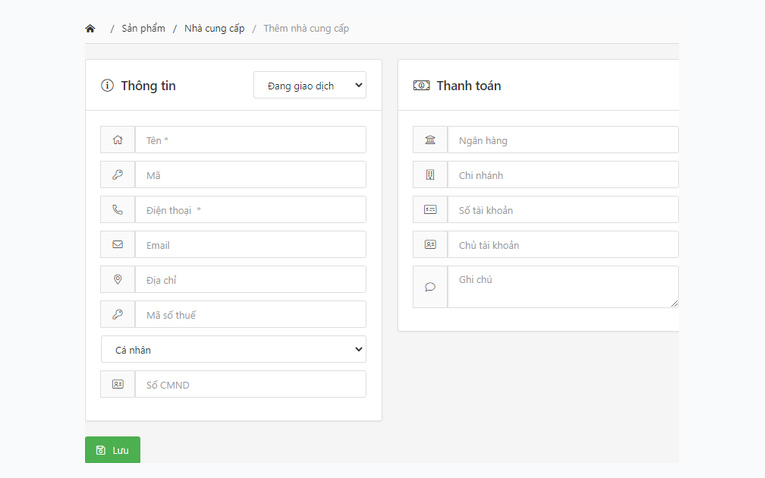Focus the Số tài khoản input field

pos(563,210)
